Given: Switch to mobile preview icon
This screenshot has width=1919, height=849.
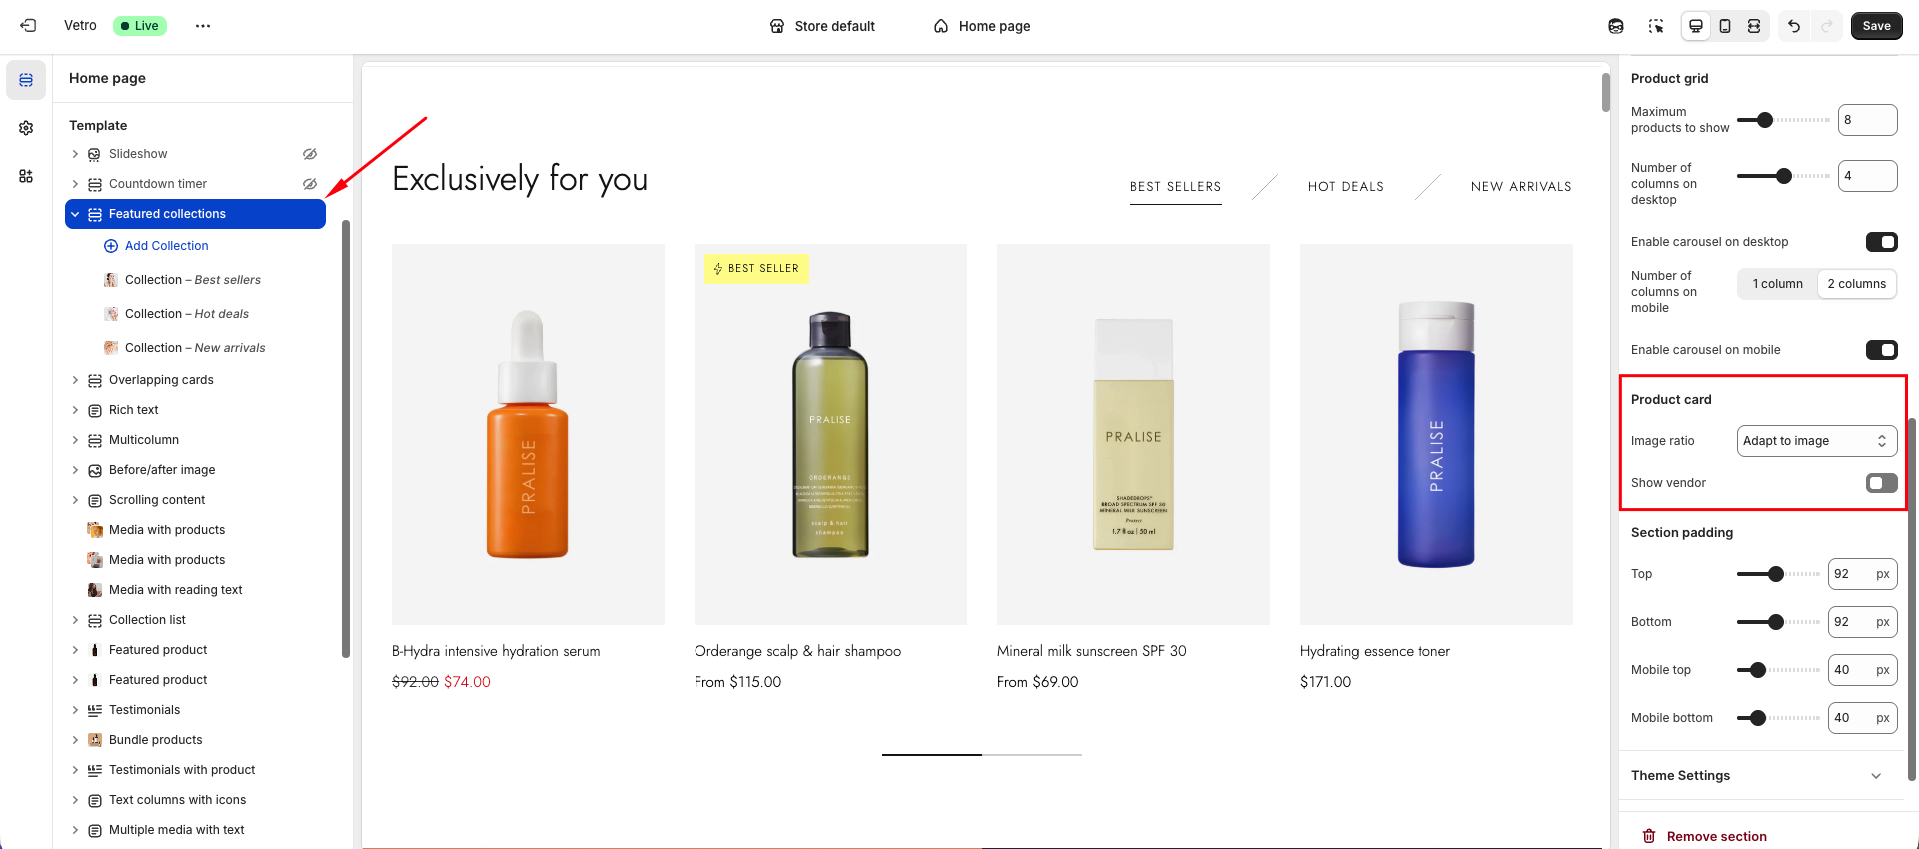Looking at the screenshot, I should click(x=1725, y=26).
